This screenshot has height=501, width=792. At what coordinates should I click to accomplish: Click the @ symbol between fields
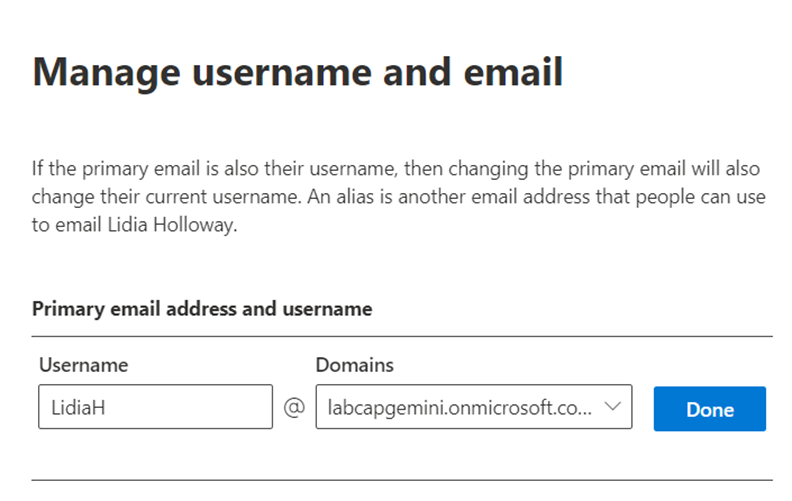tap(294, 407)
